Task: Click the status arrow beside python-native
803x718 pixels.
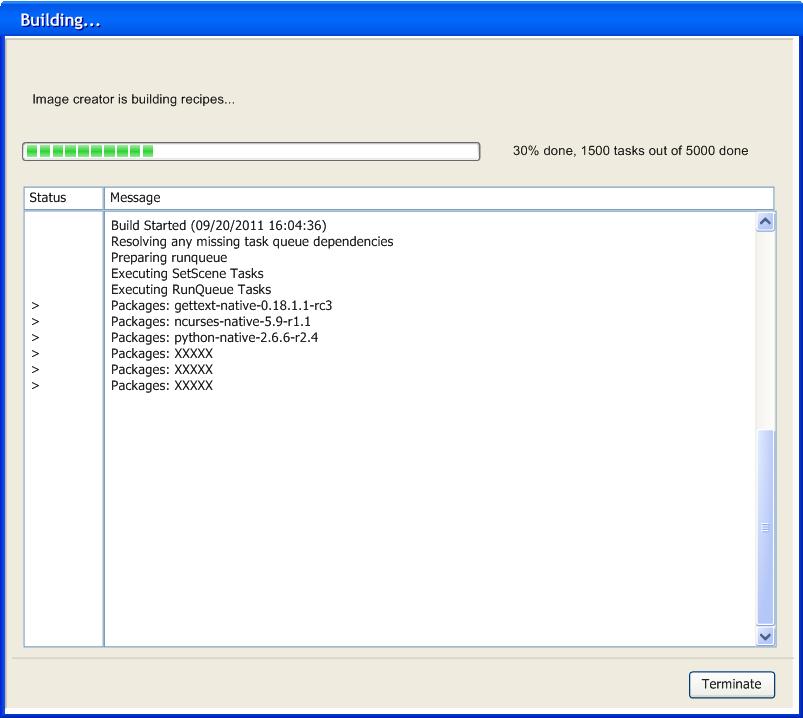Action: [35, 338]
